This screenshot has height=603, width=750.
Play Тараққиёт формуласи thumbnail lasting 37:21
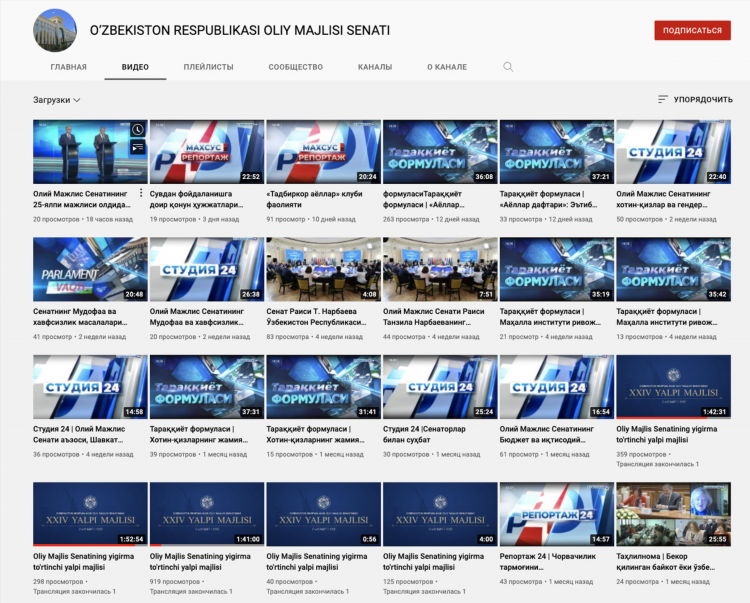point(557,152)
